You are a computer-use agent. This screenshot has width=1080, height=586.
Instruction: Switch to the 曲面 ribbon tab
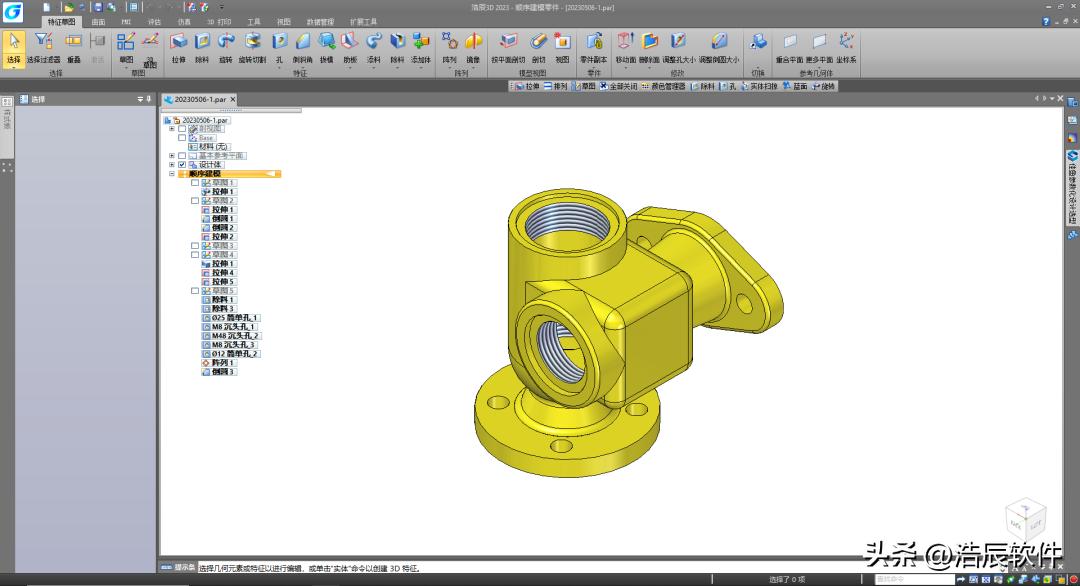(x=98, y=22)
